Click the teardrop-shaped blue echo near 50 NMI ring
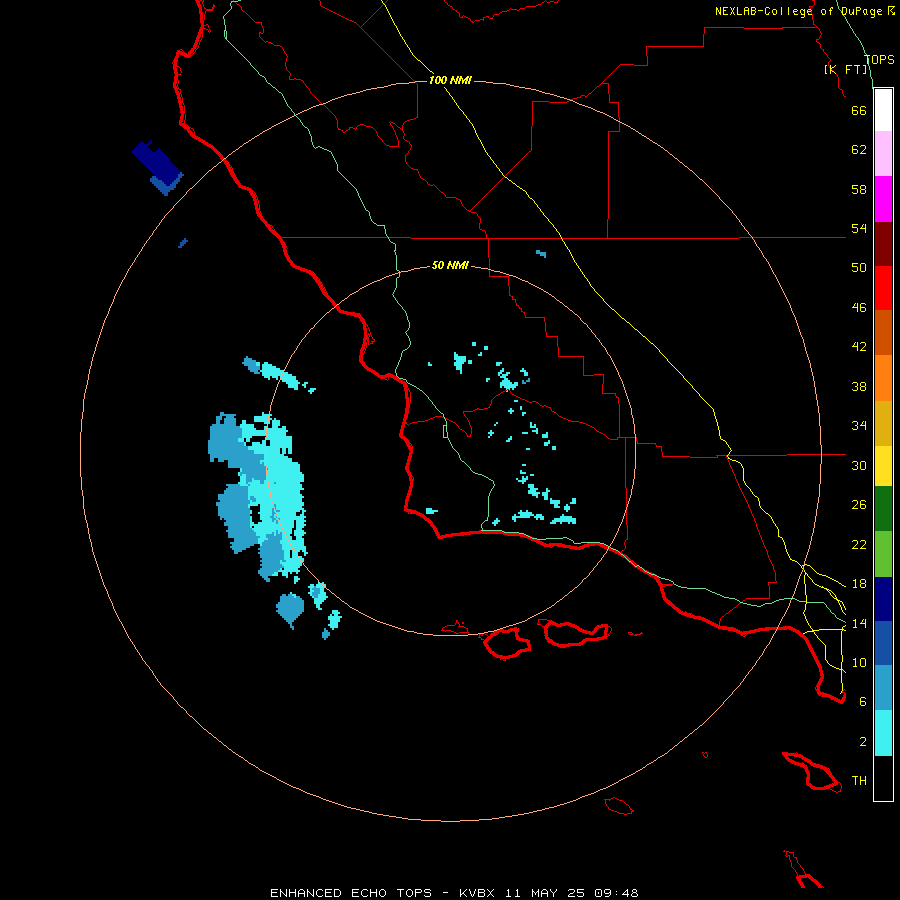Image resolution: width=900 pixels, height=900 pixels. (290, 610)
